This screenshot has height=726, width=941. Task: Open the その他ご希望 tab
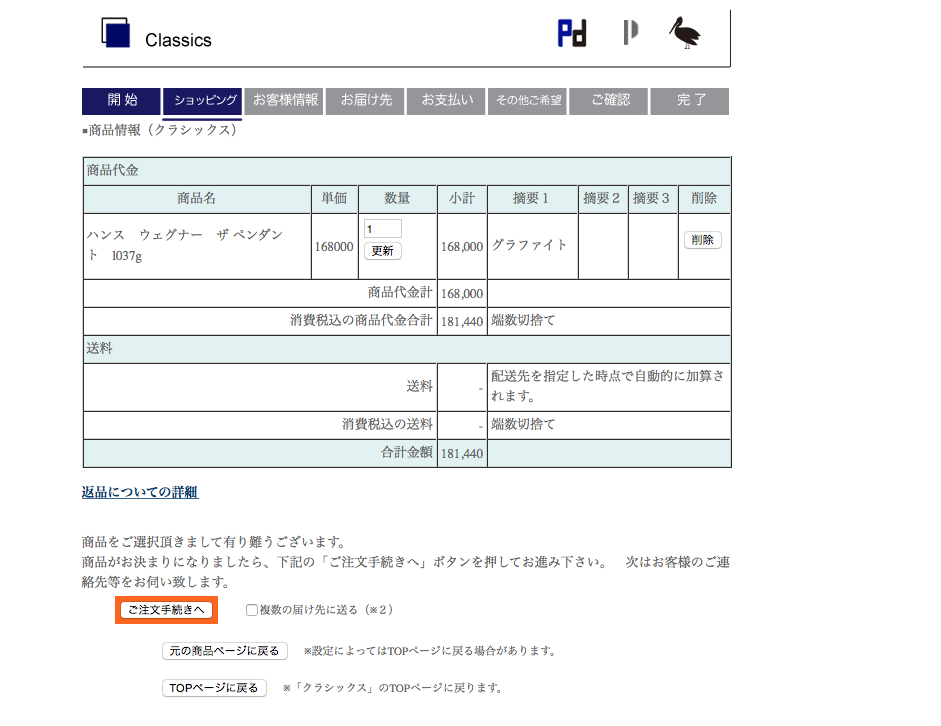[x=528, y=101]
